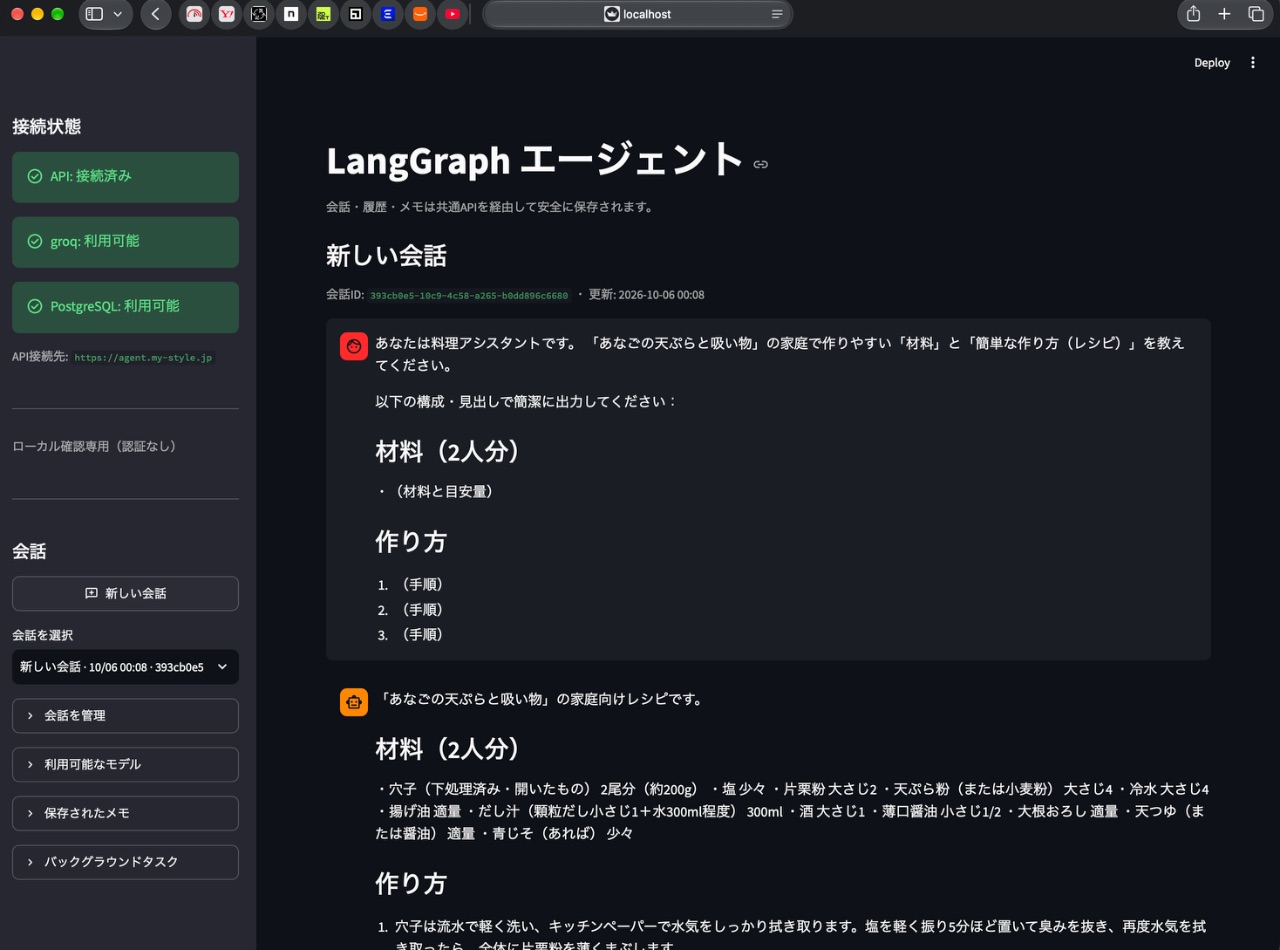Click the 会話を選択 label

[42, 635]
